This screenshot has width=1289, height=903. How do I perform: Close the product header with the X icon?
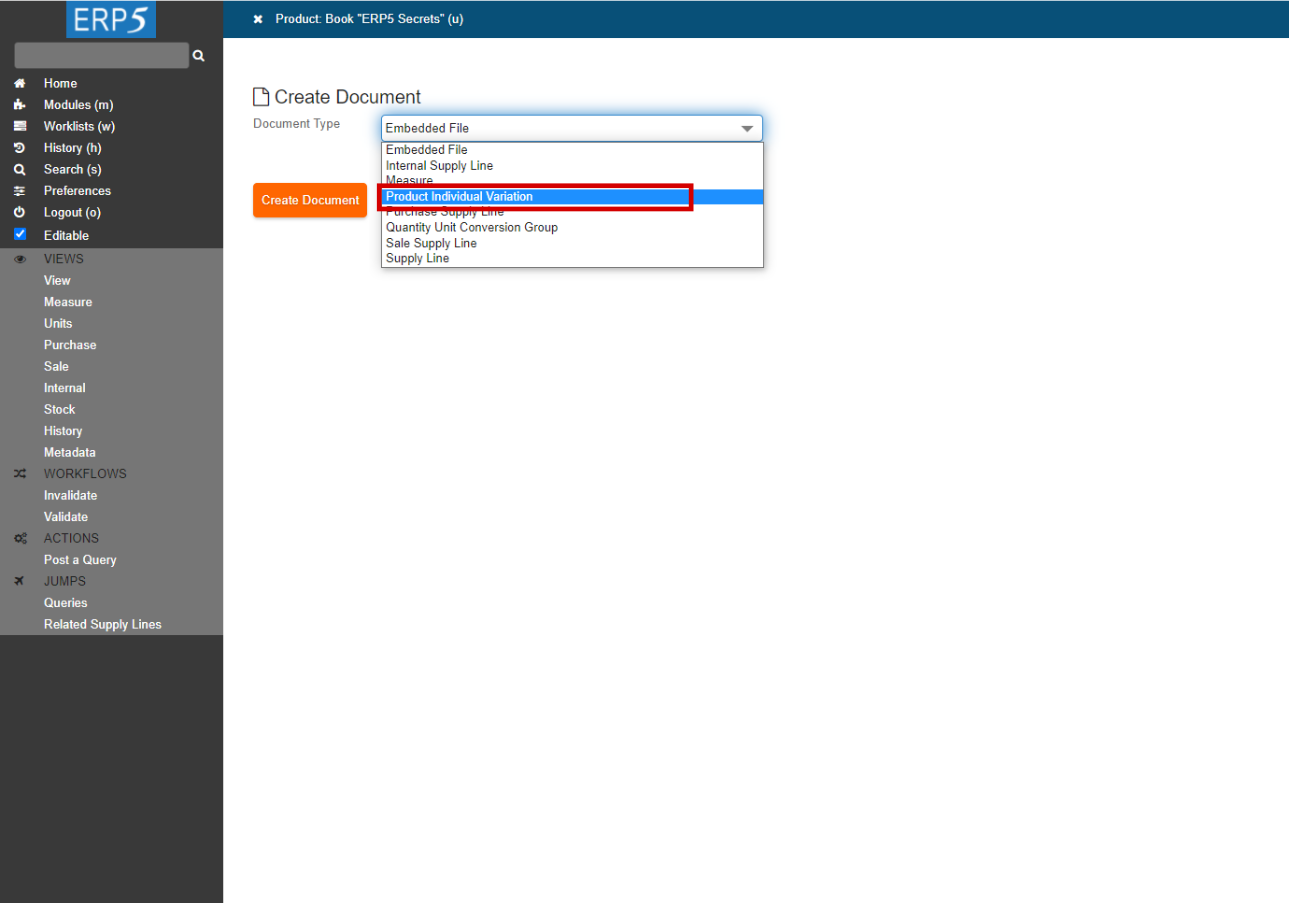(x=258, y=19)
